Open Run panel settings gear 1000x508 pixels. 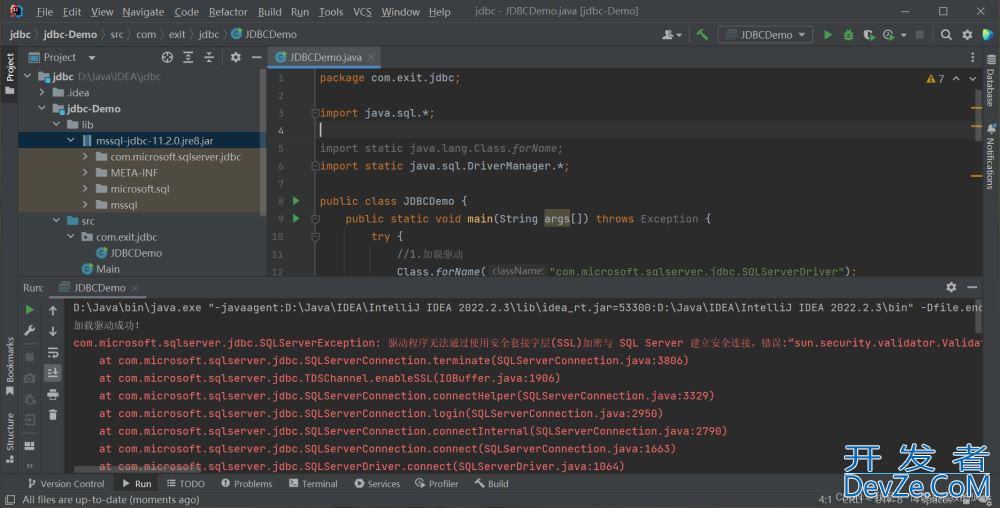click(951, 287)
